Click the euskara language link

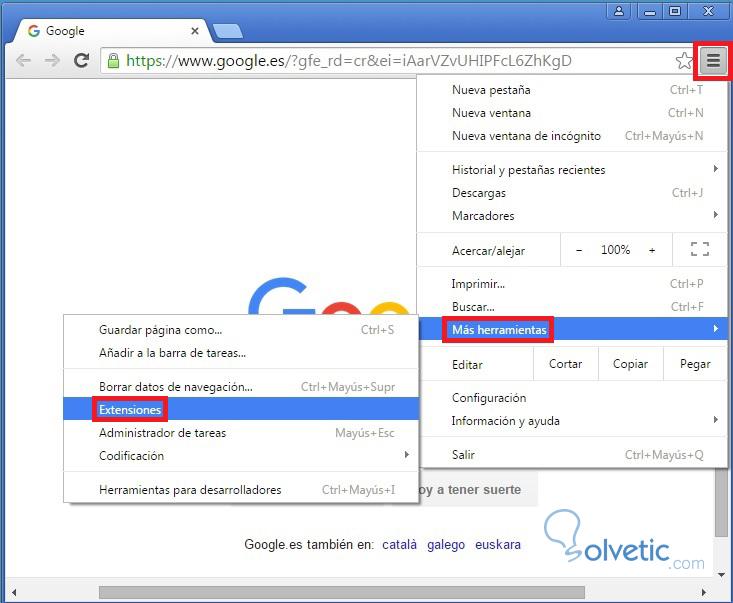[498, 545]
